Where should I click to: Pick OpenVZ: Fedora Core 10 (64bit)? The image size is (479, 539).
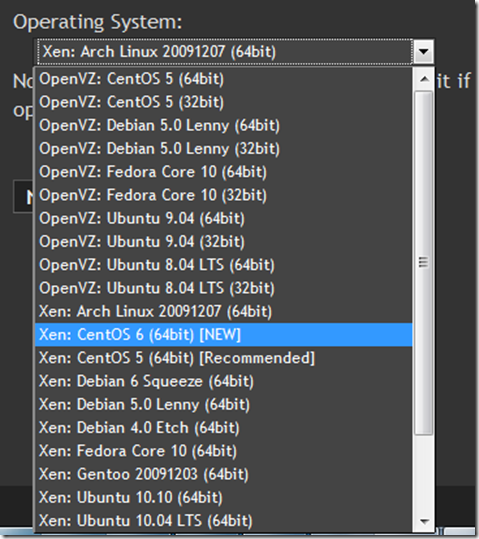click(x=224, y=172)
